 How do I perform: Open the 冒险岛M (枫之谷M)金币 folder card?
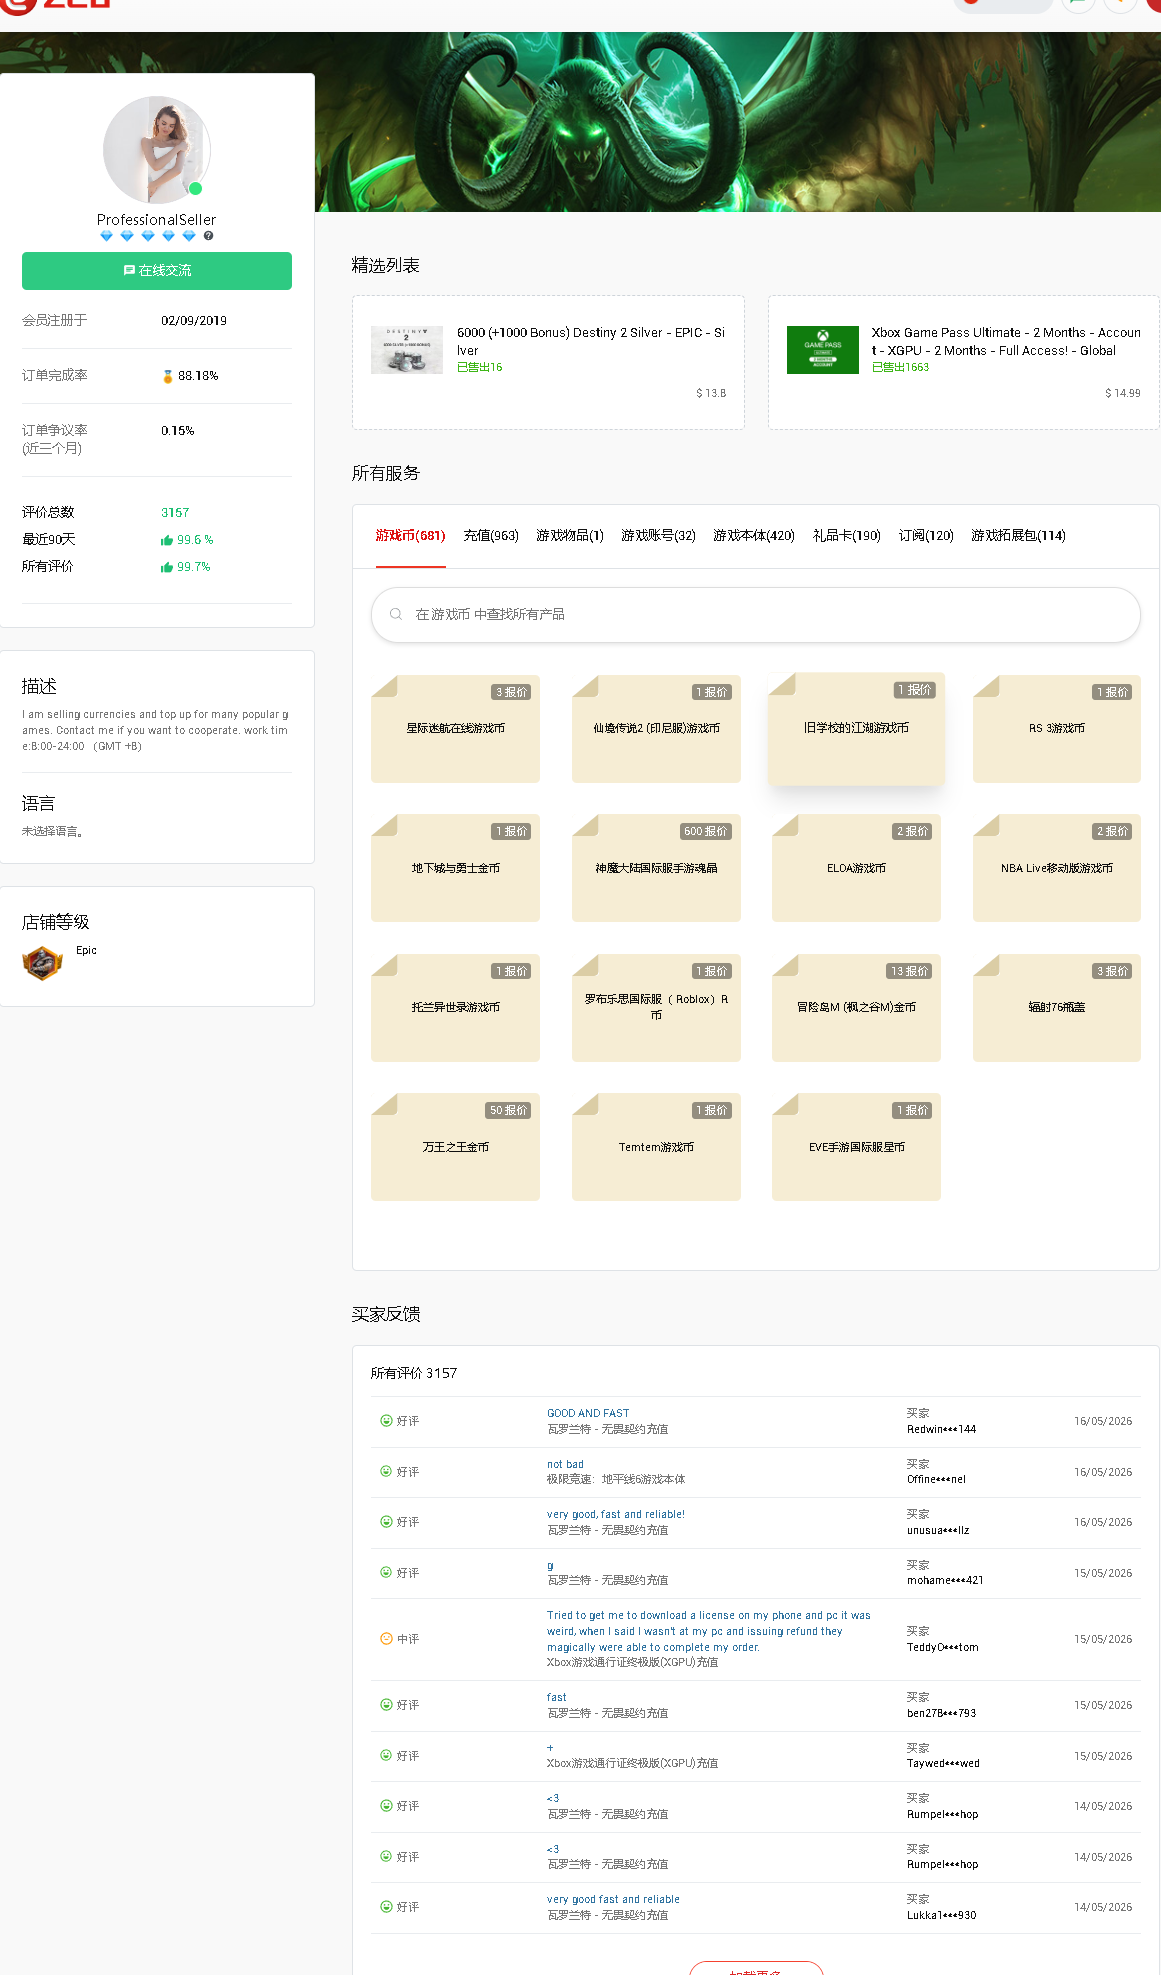click(x=856, y=1008)
